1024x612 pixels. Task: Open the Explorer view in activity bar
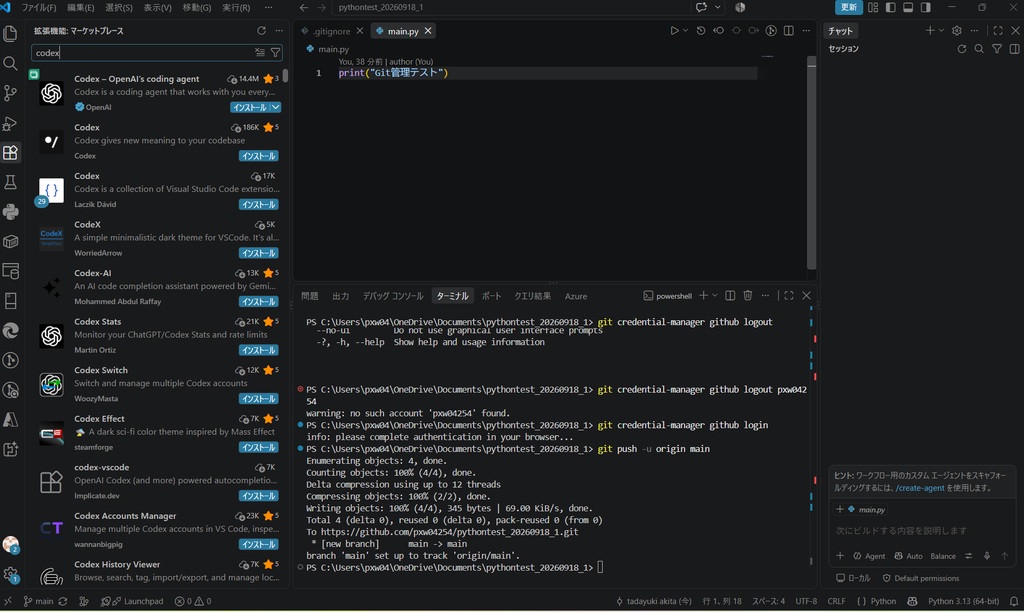(10, 33)
